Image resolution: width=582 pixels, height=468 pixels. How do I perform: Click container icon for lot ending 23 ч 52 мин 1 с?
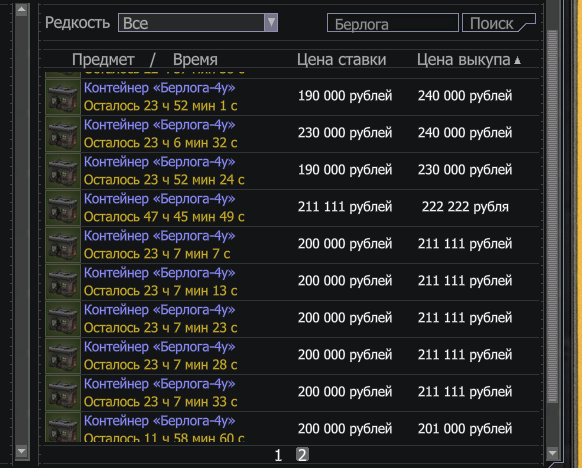pyautogui.click(x=63, y=97)
